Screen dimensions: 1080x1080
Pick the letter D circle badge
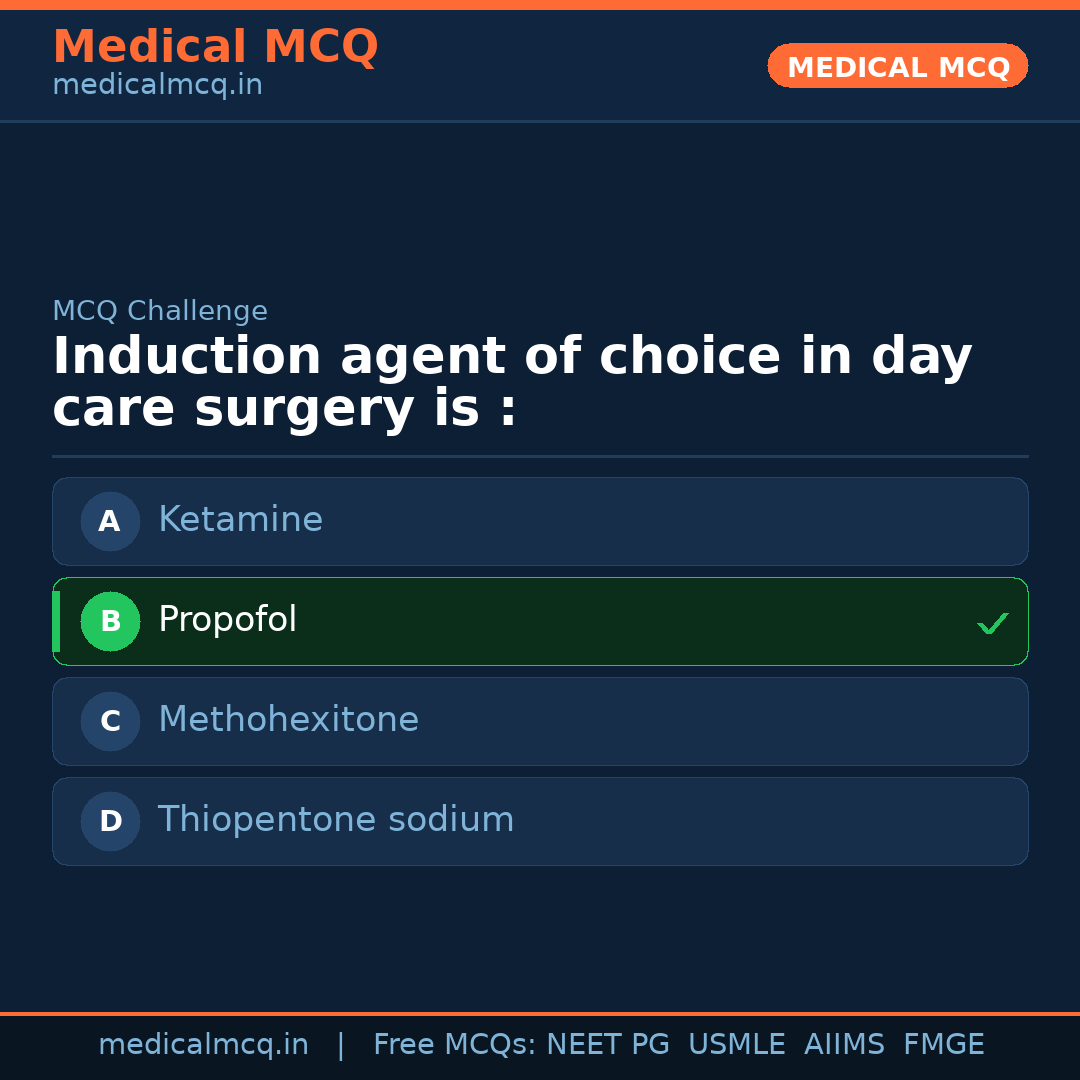click(110, 821)
